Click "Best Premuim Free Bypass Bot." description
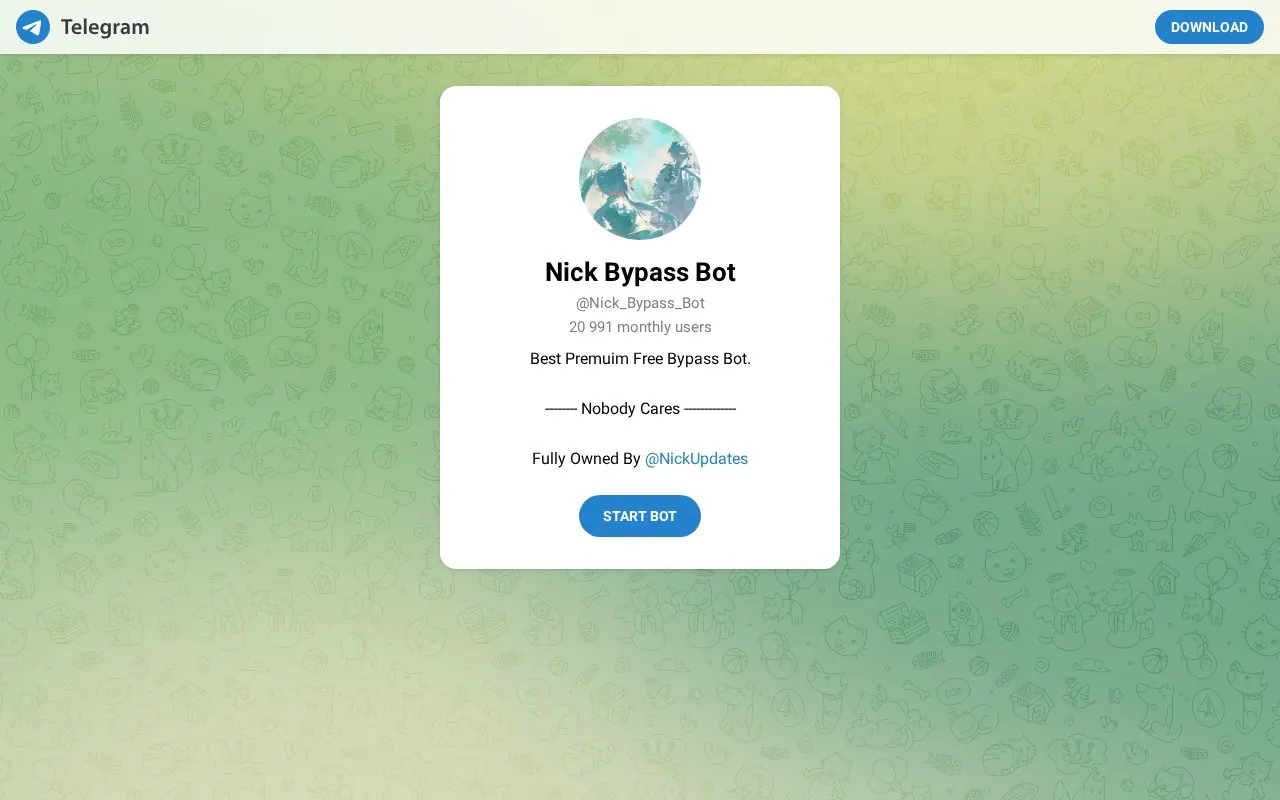The height and width of the screenshot is (800, 1280). coord(640,359)
